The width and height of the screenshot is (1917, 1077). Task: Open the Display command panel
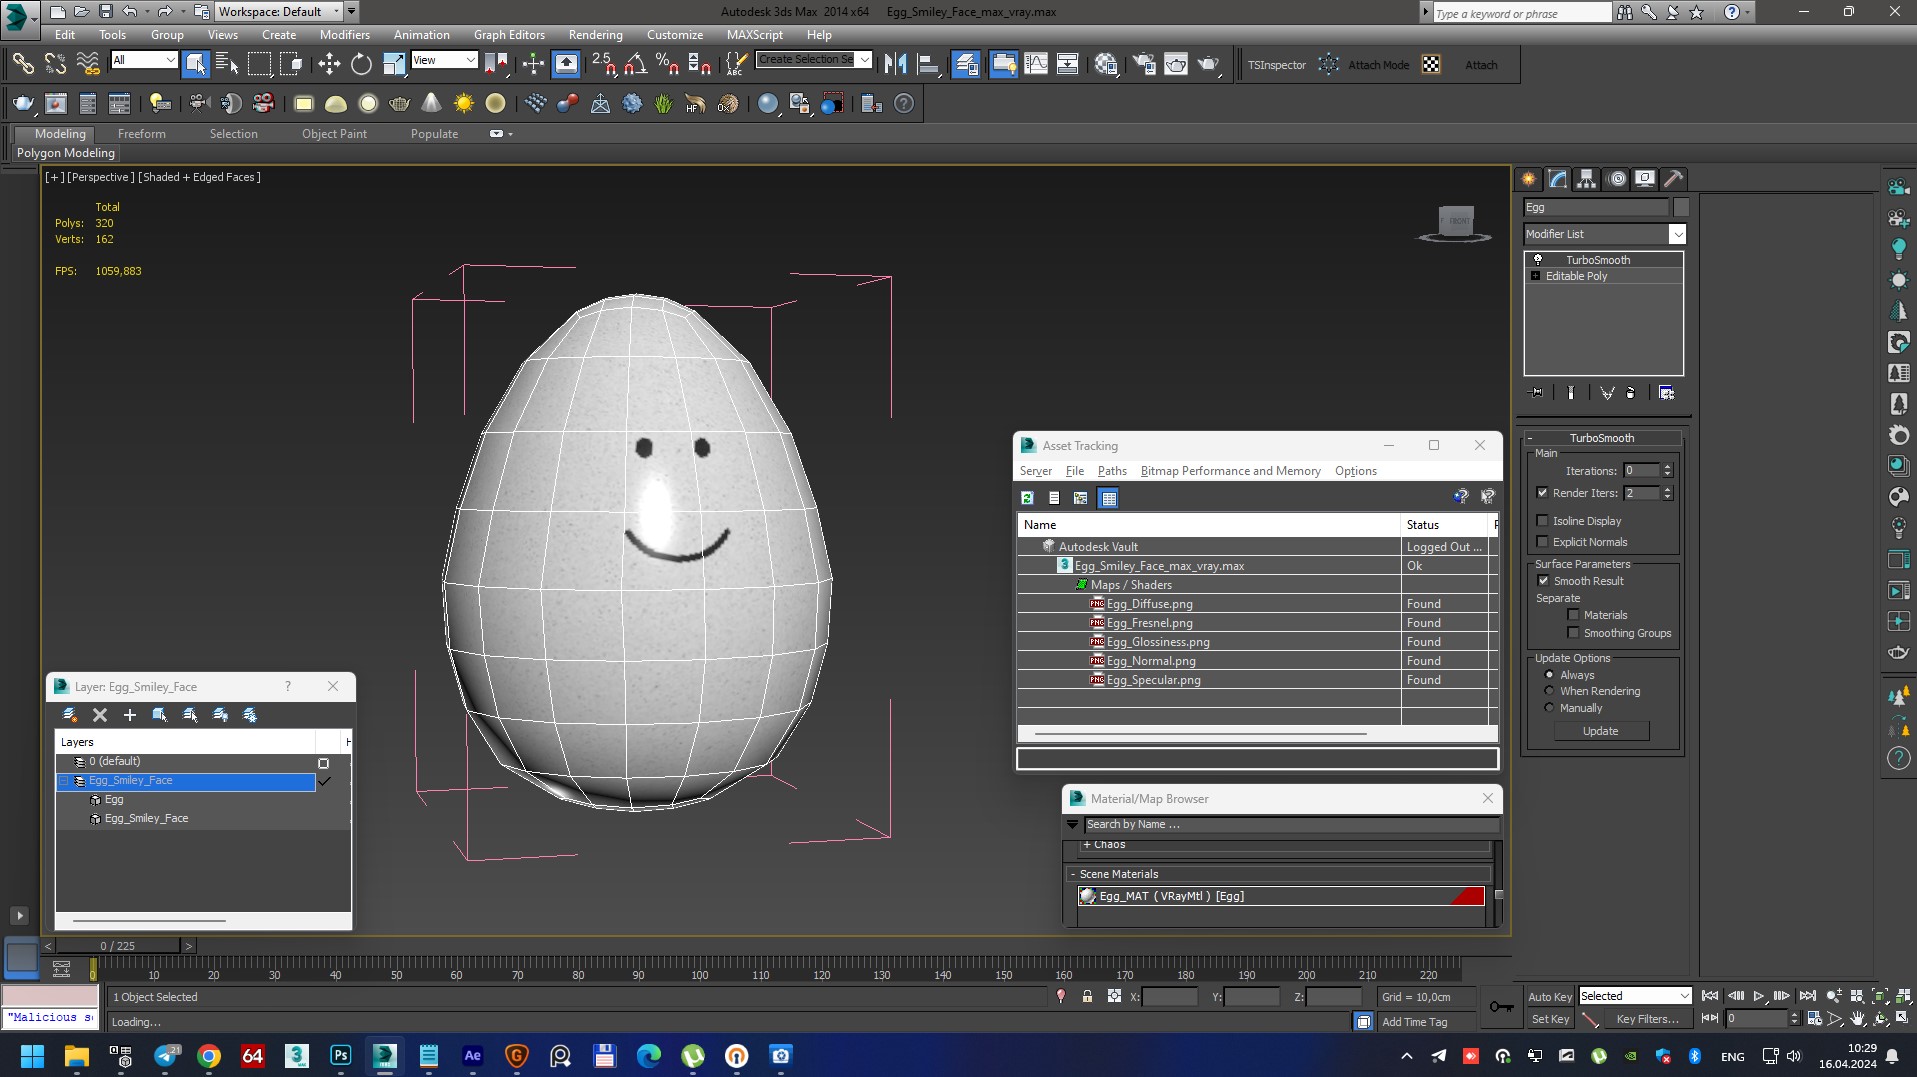point(1645,179)
